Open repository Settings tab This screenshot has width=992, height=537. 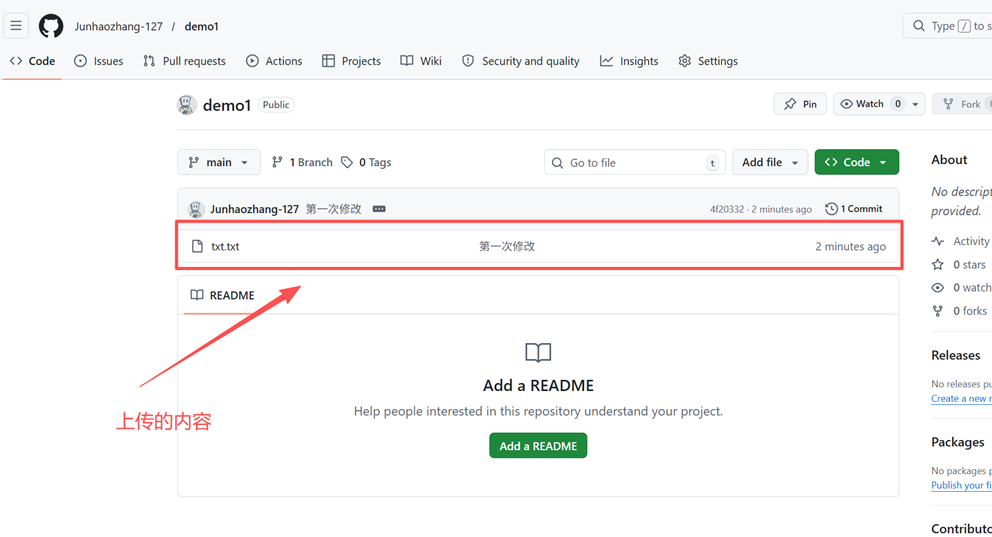(x=708, y=61)
